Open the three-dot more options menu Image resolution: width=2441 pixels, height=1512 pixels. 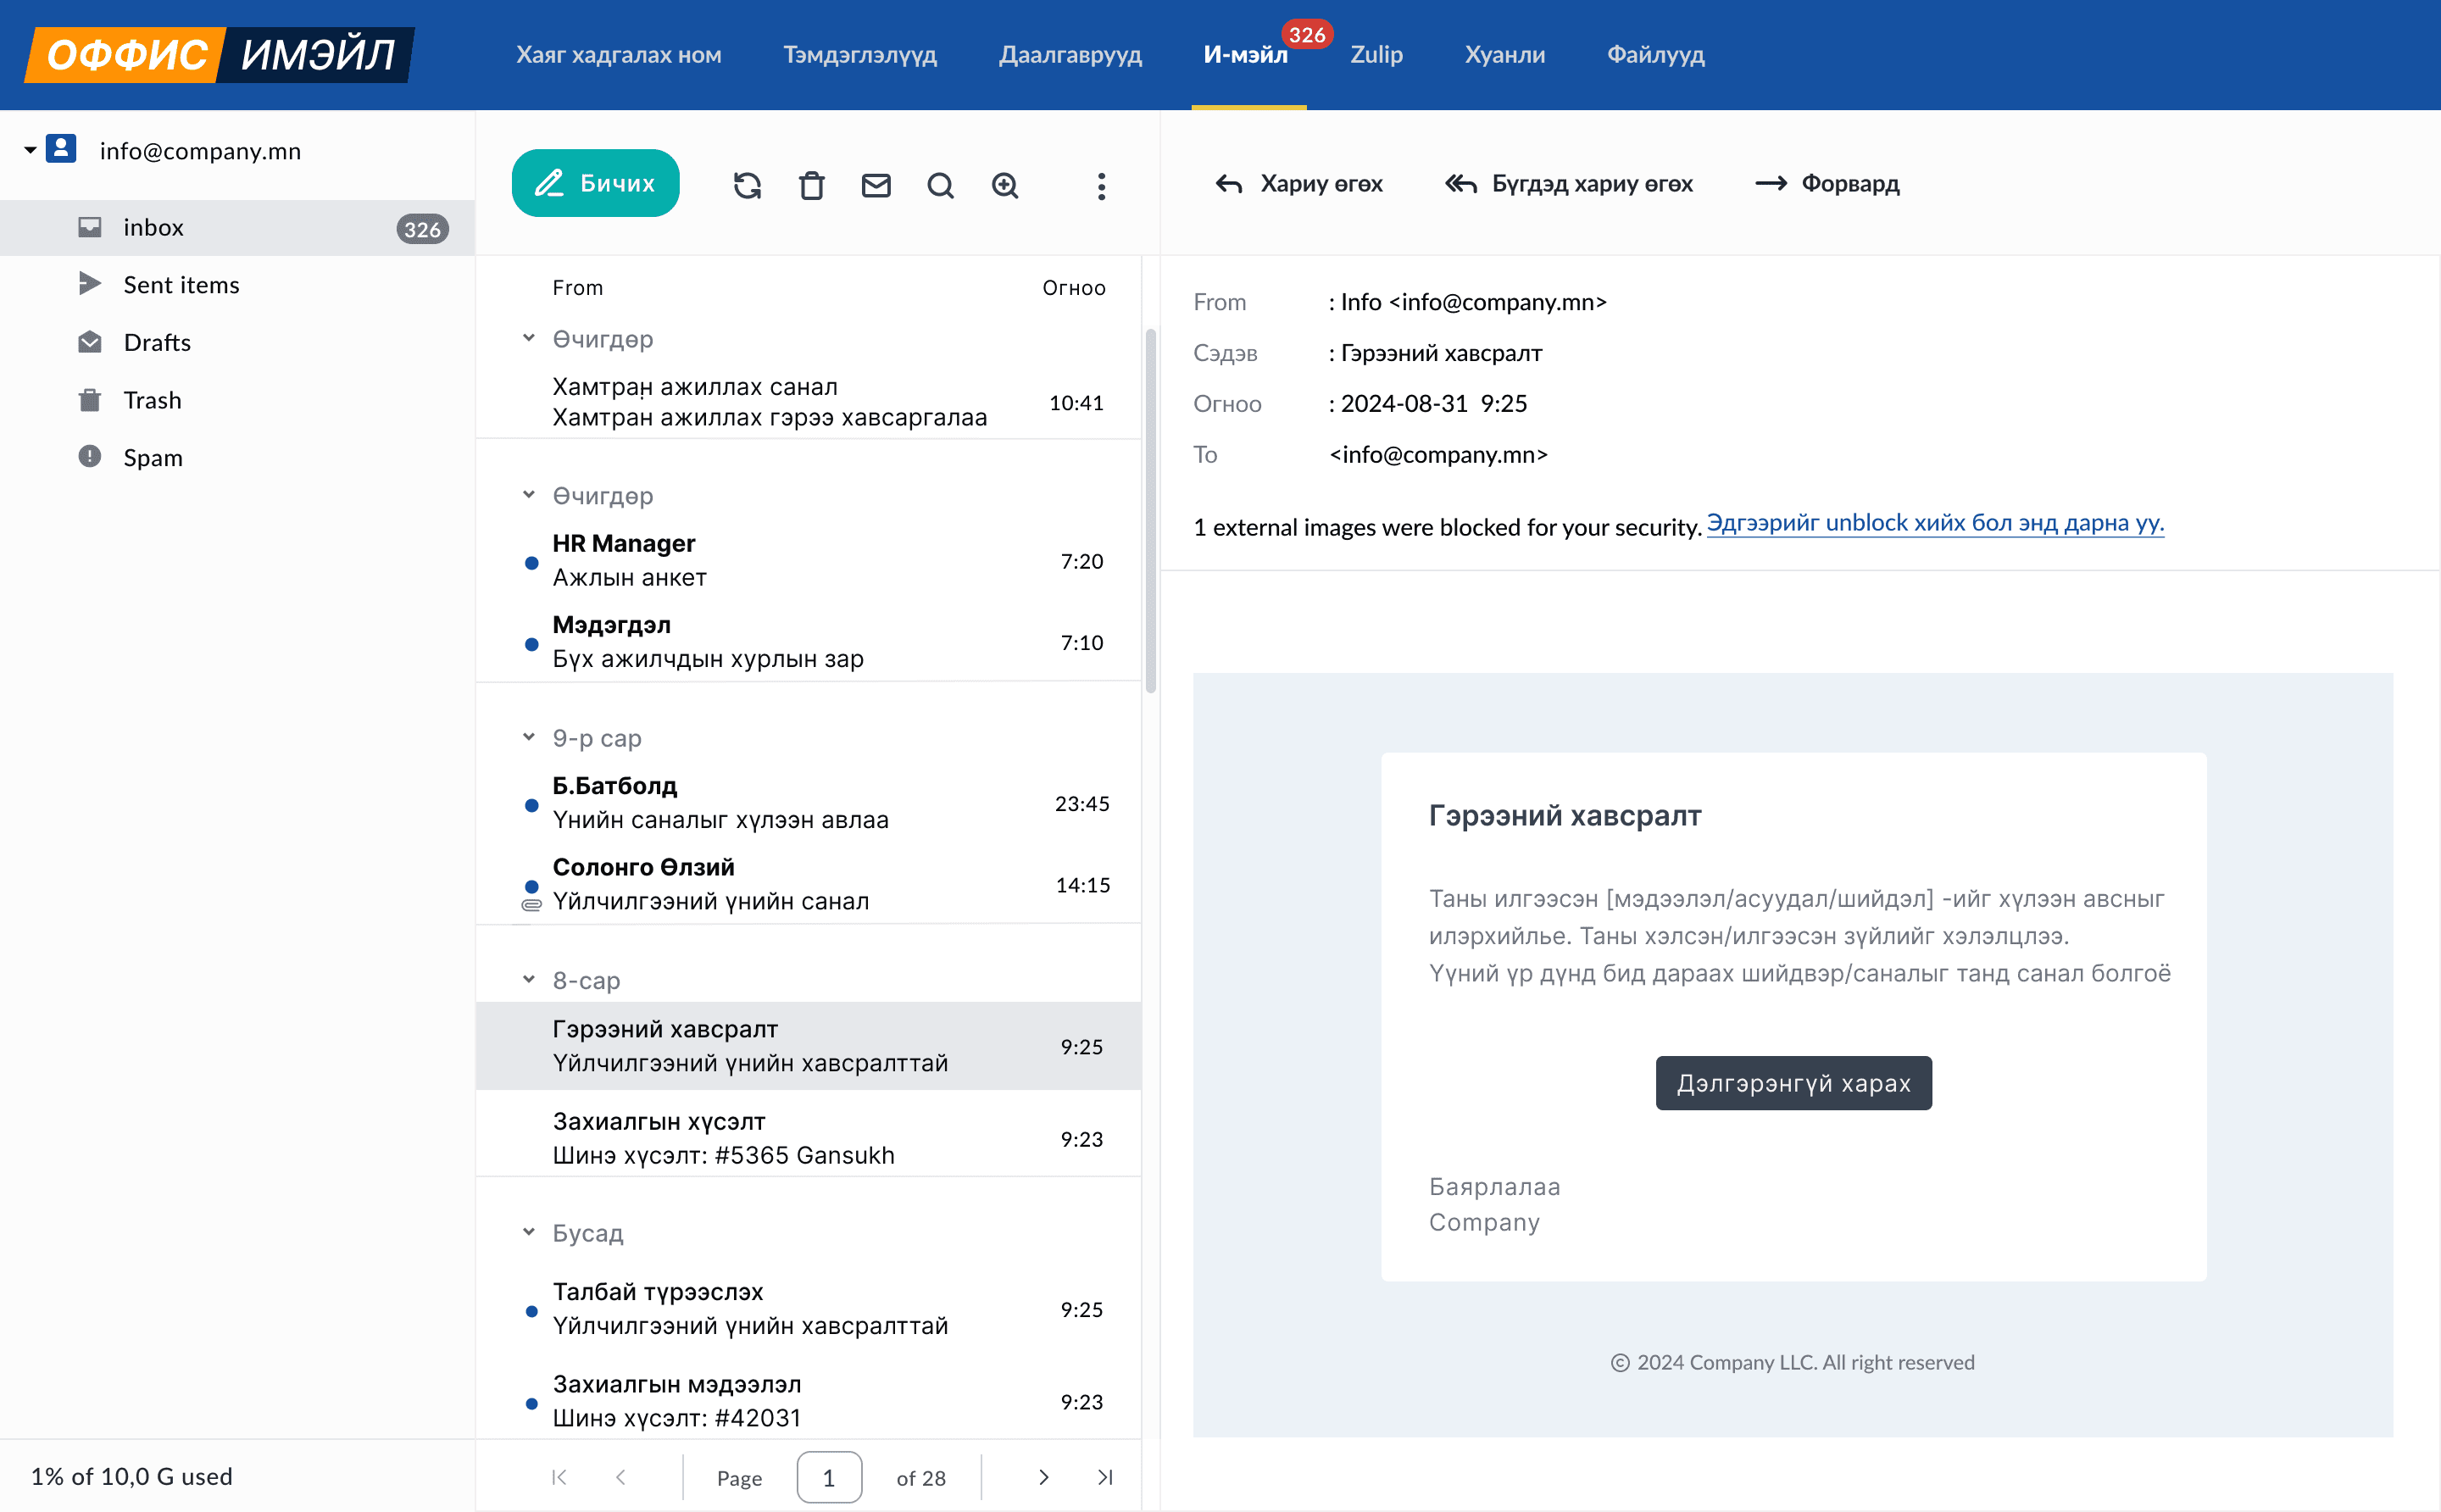point(1101,186)
